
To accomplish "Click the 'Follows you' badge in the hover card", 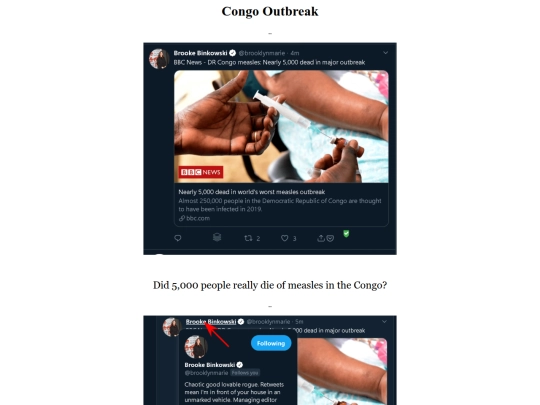I will pyautogui.click(x=245, y=373).
